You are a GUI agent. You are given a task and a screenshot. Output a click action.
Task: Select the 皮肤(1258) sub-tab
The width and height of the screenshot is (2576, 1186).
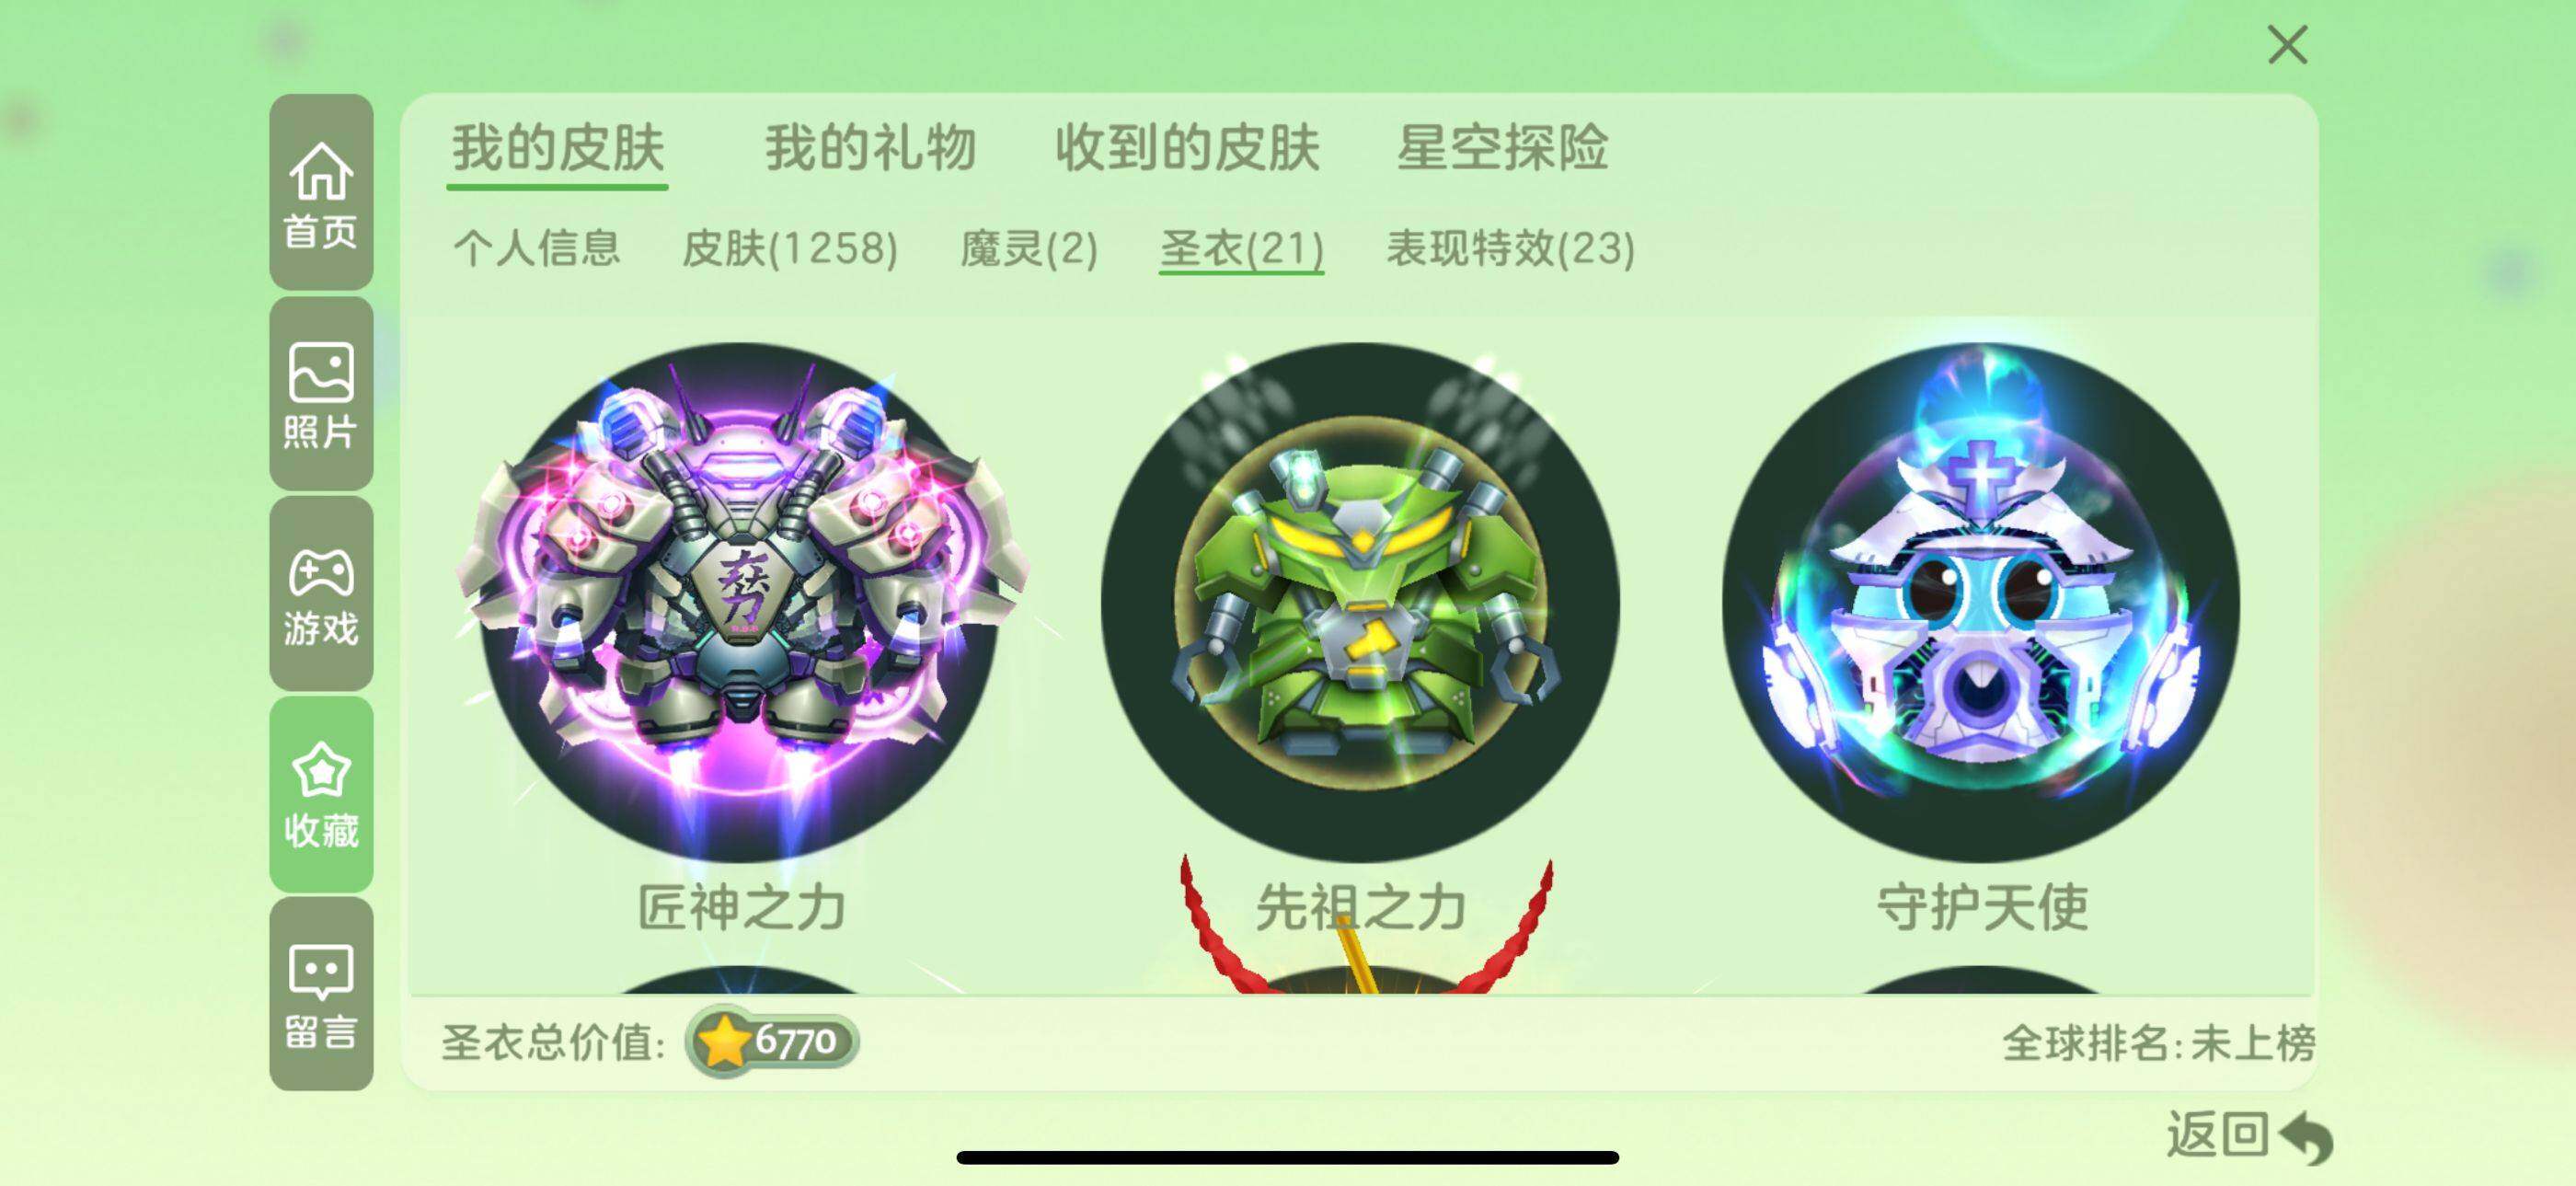click(x=790, y=248)
